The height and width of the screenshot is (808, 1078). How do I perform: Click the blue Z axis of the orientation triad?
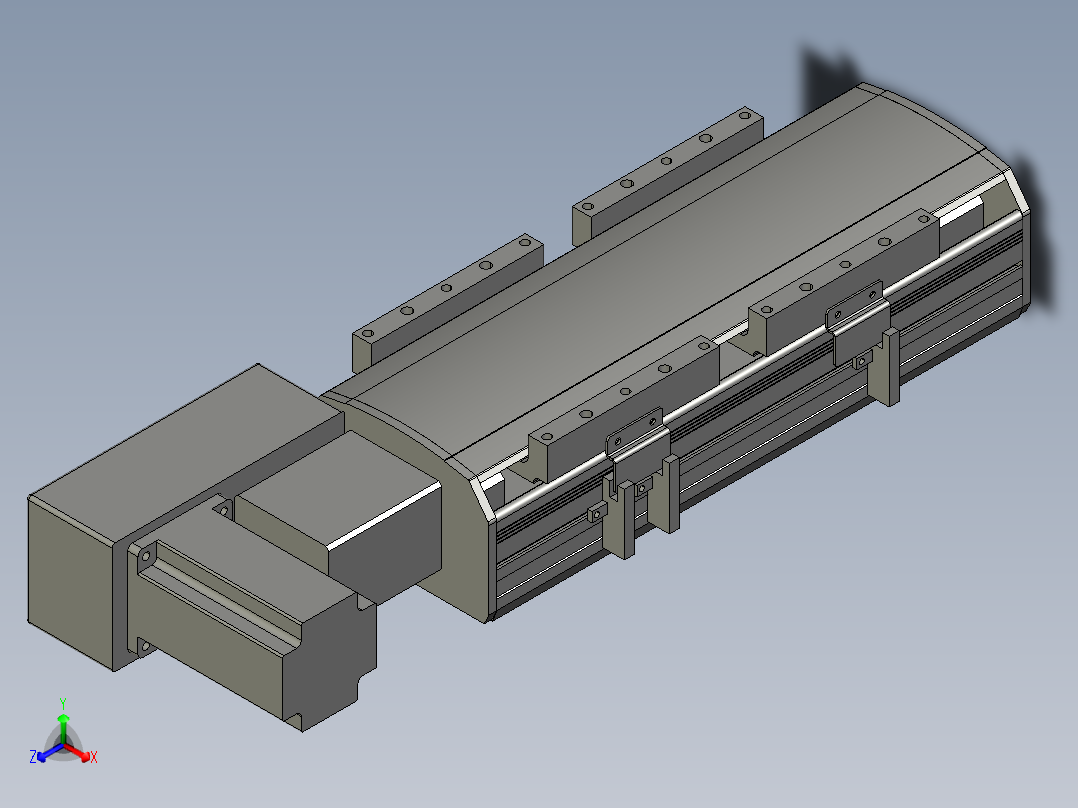click(x=49, y=752)
